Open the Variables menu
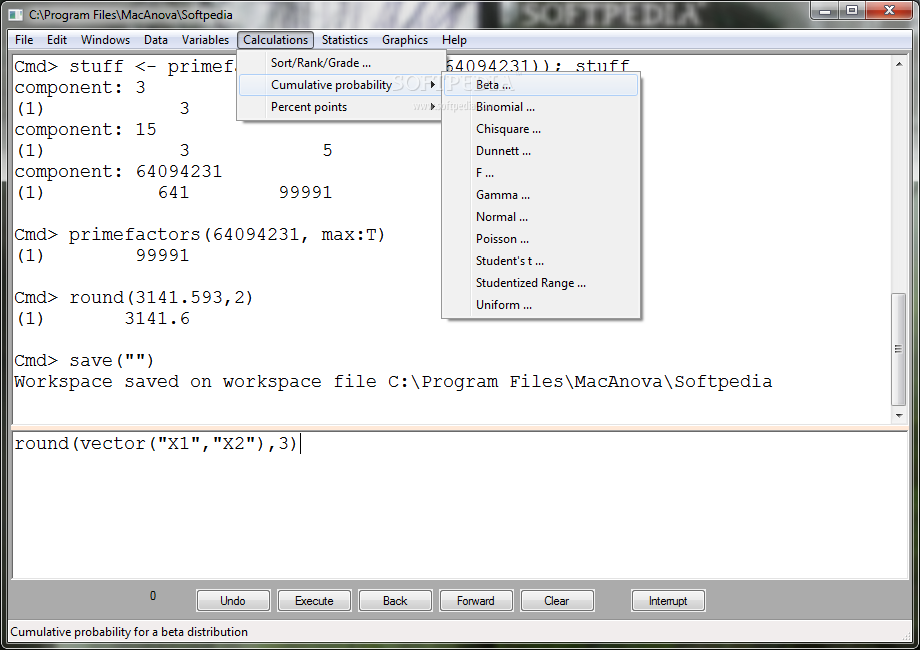Screen dimensions: 920x650 [x=205, y=40]
